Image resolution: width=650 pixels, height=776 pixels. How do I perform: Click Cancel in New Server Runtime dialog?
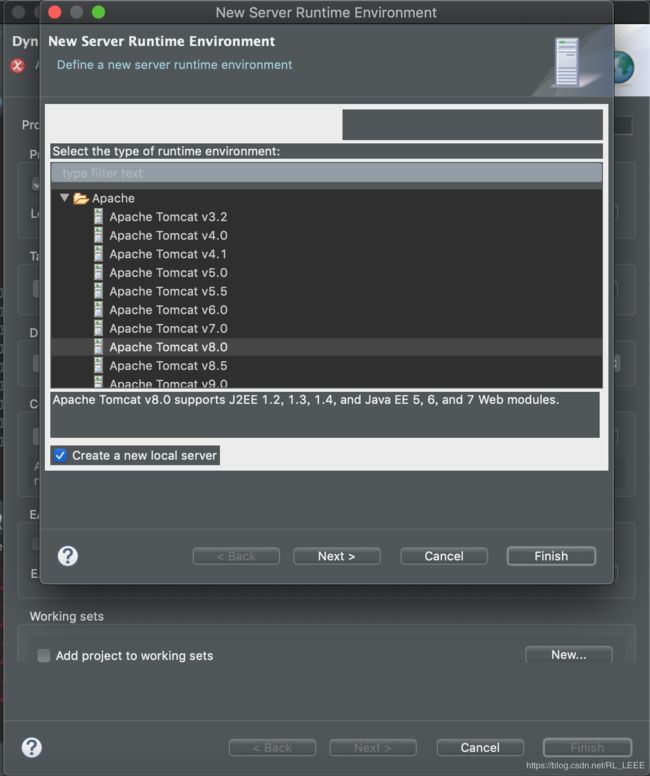point(444,556)
